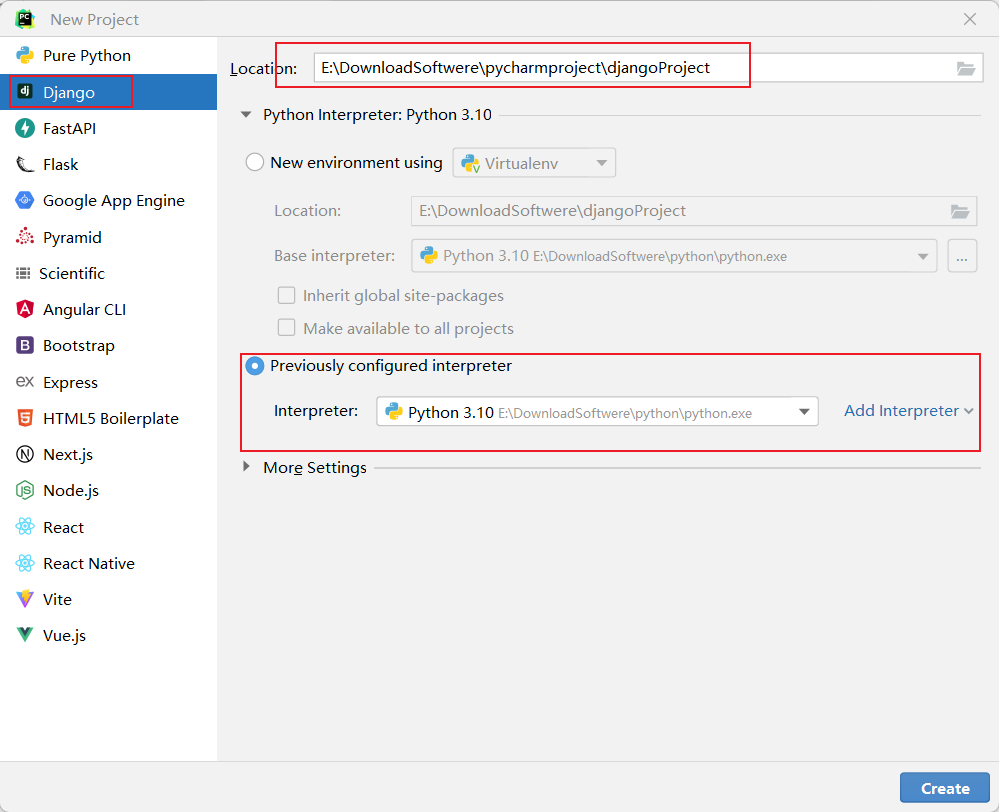999x812 pixels.
Task: Click the Angular CLI shield icon
Action: 25,309
